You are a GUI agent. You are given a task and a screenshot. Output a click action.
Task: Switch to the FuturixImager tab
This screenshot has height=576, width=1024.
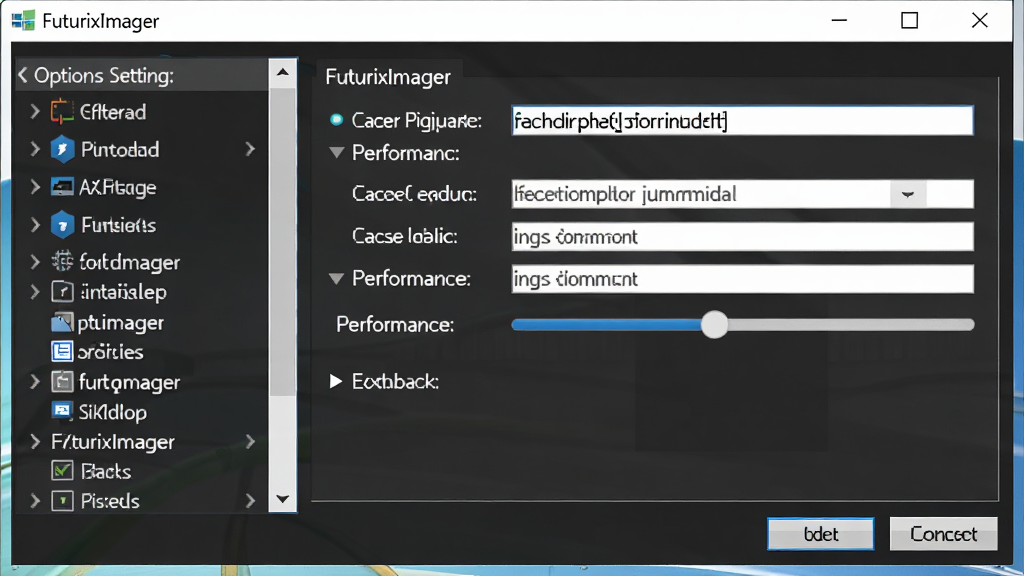389,76
